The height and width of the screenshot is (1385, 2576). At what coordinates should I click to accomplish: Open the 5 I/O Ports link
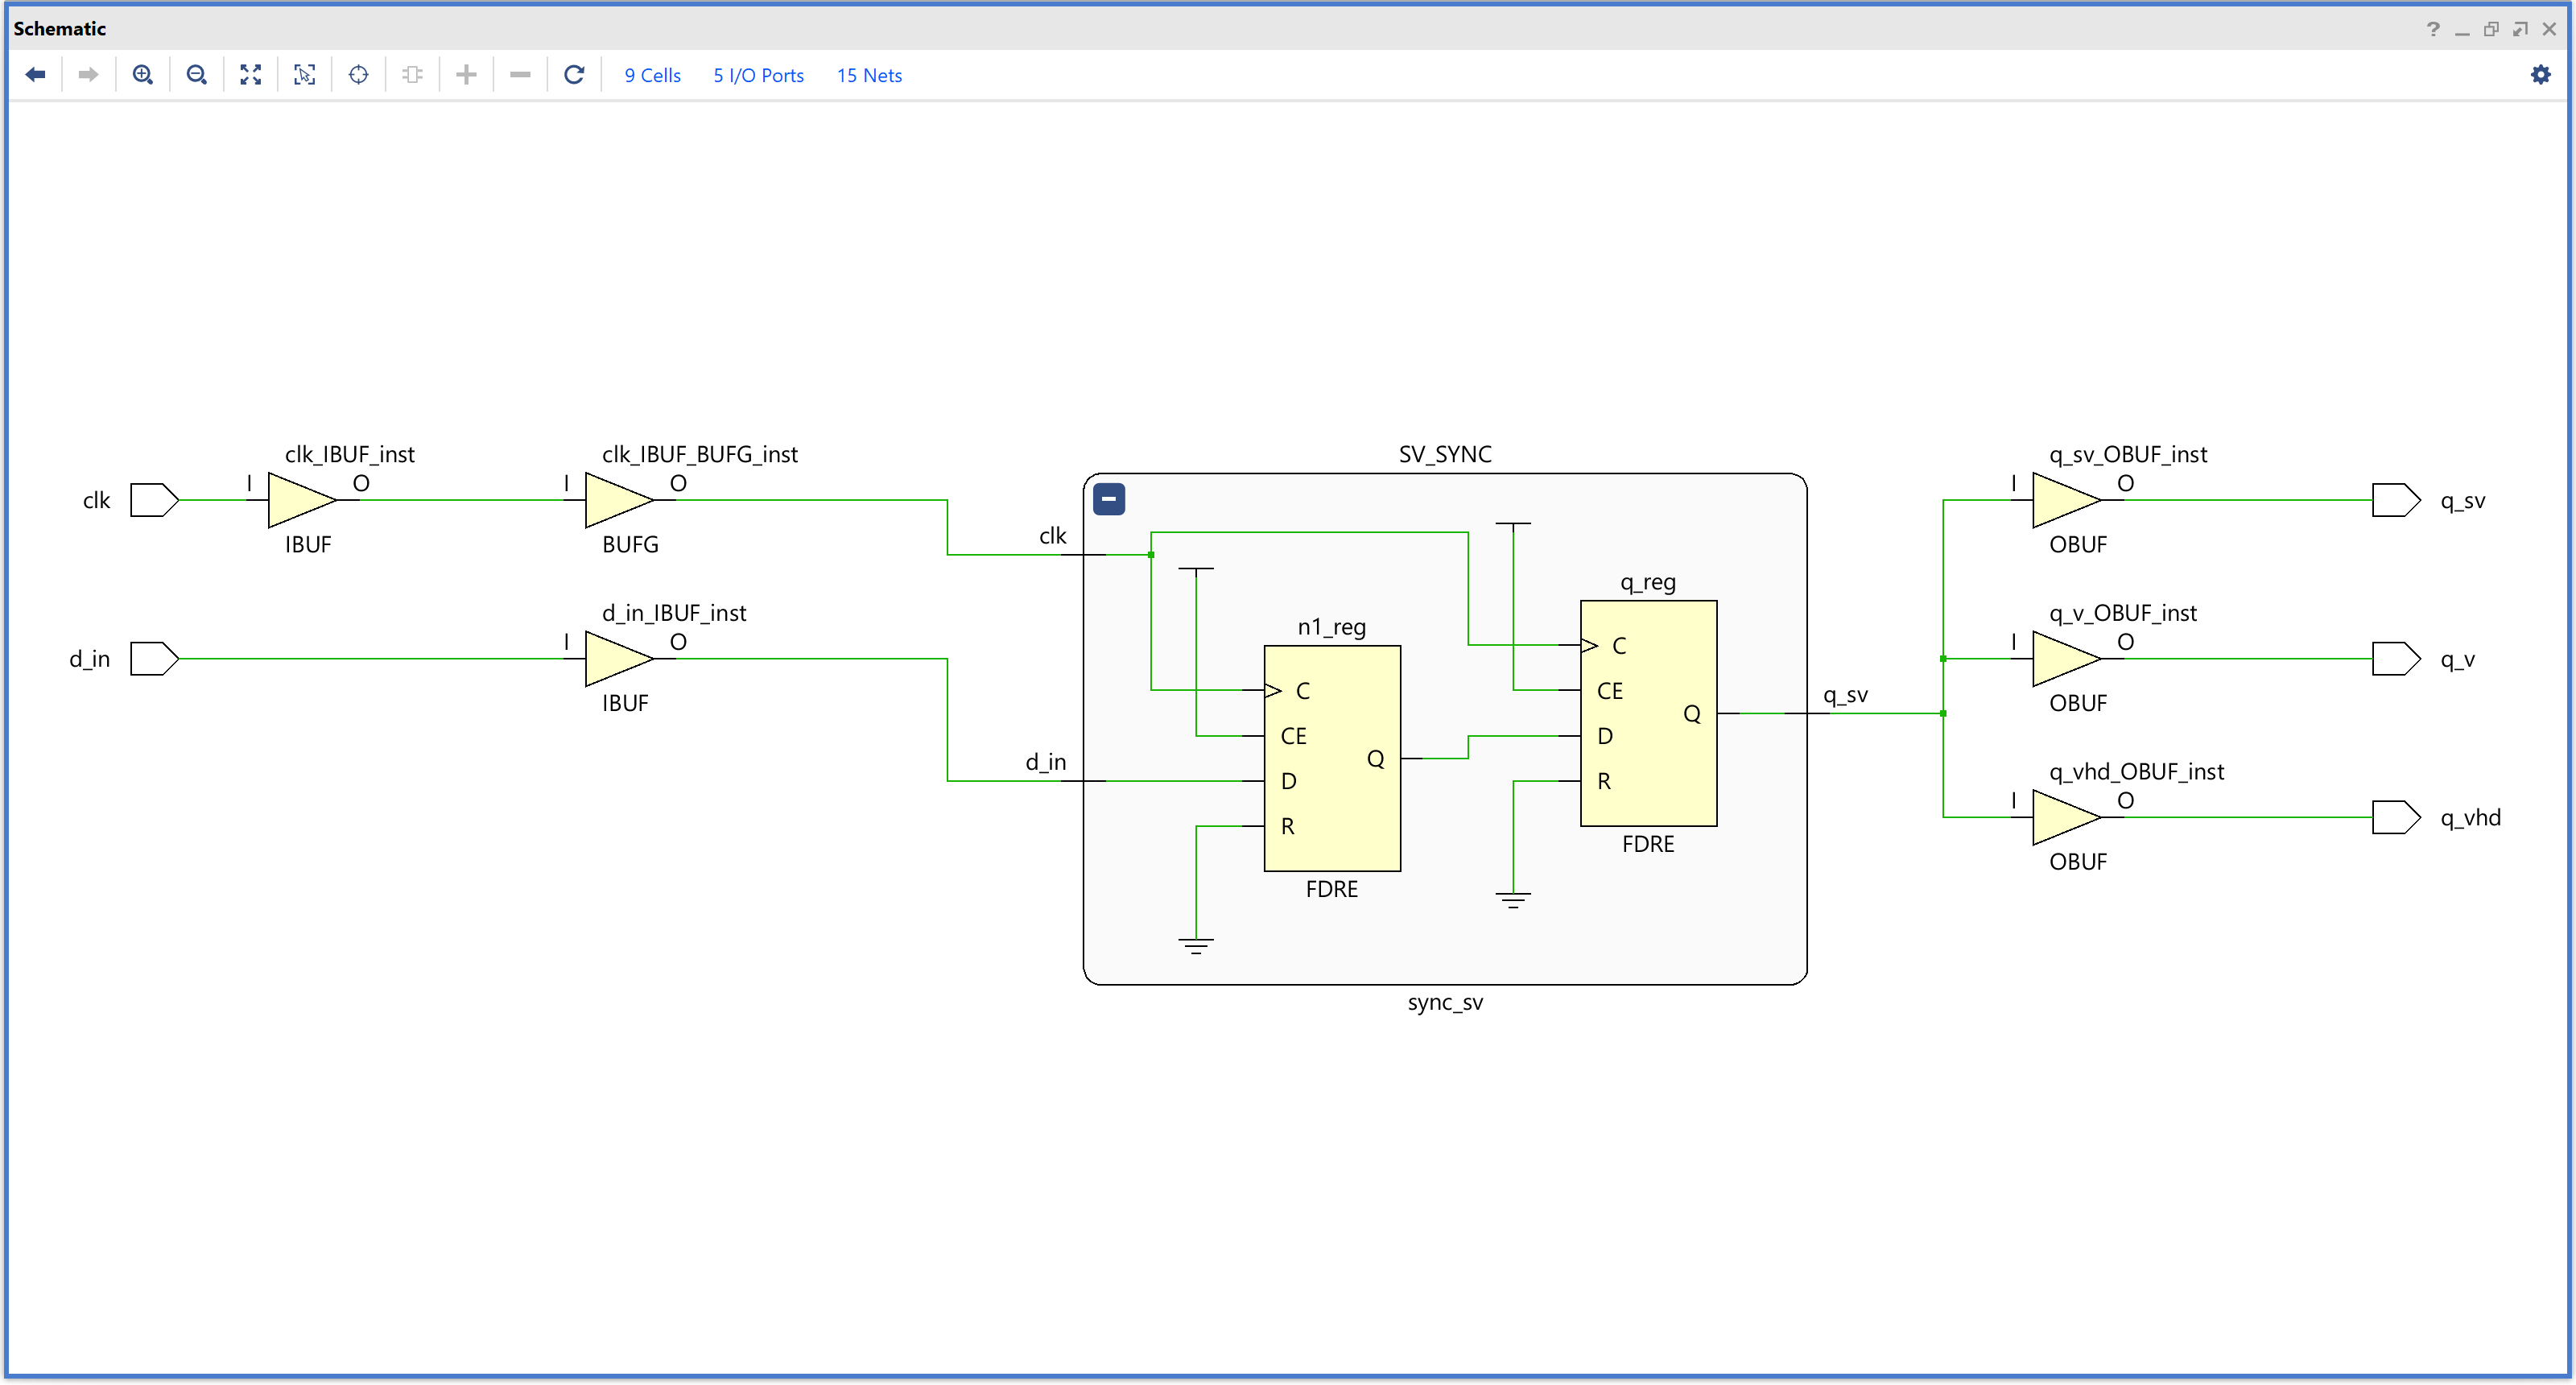tap(758, 76)
